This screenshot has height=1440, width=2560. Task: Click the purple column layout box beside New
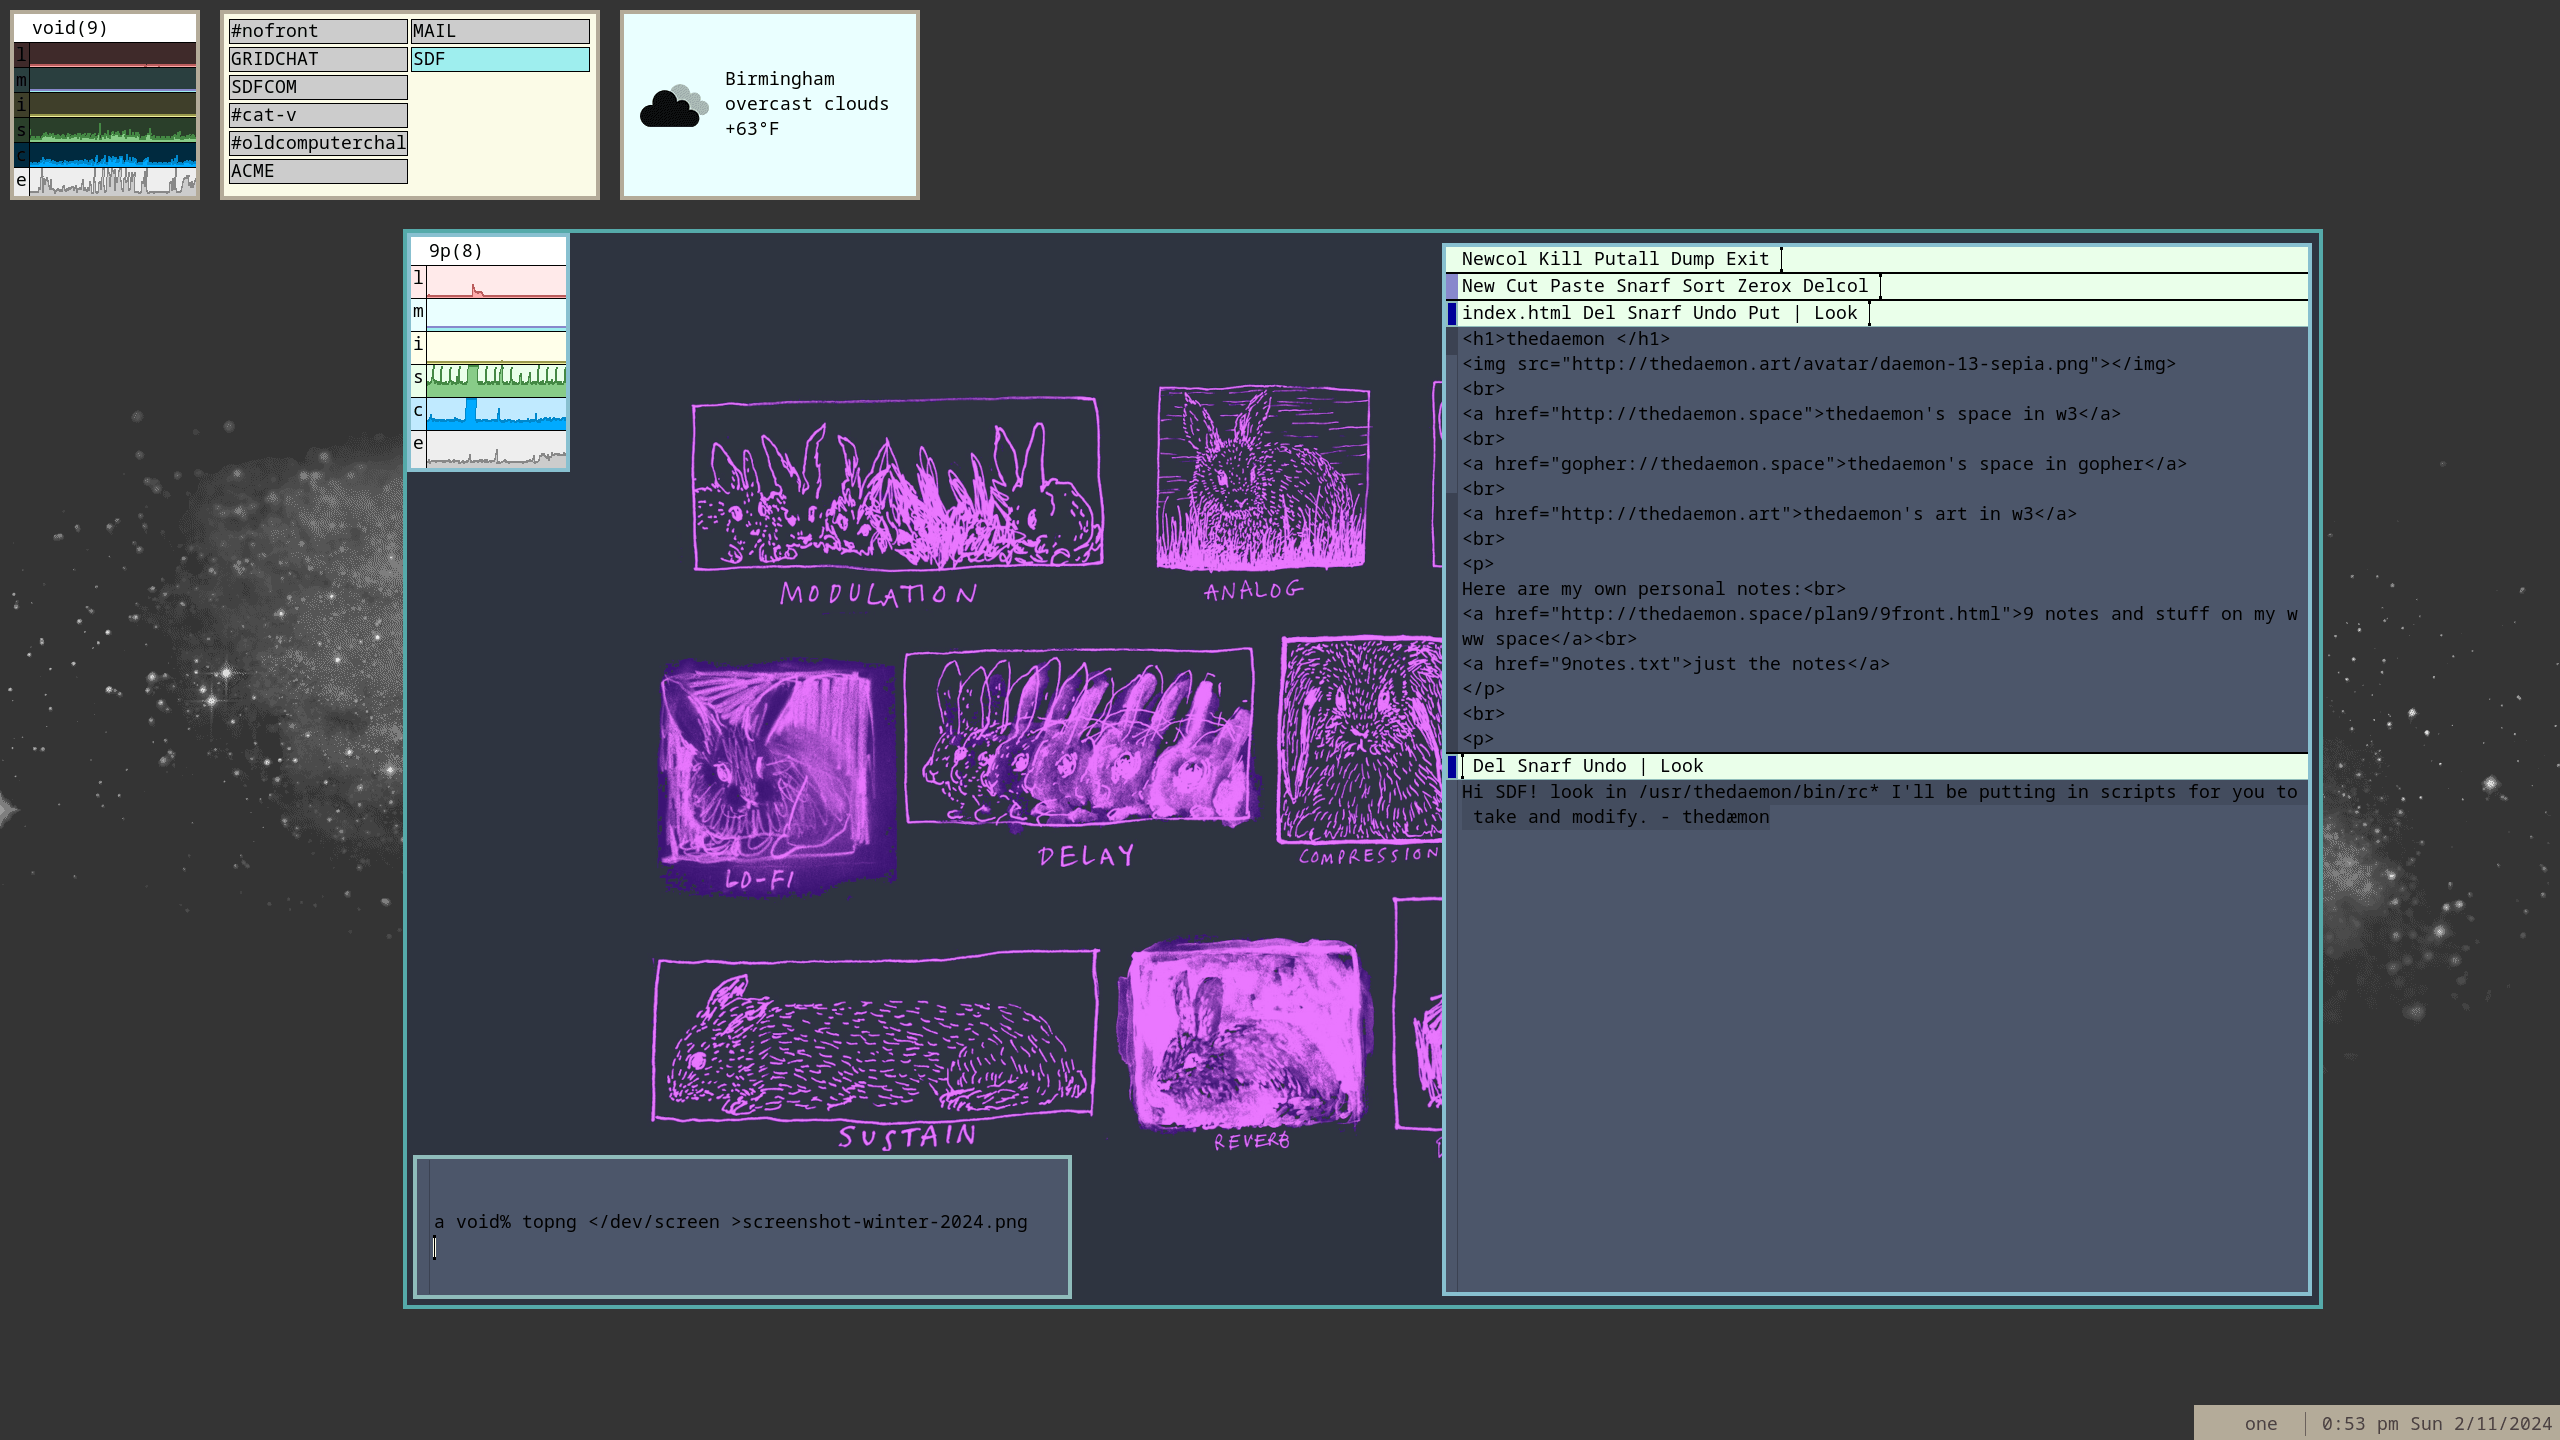tap(1452, 287)
